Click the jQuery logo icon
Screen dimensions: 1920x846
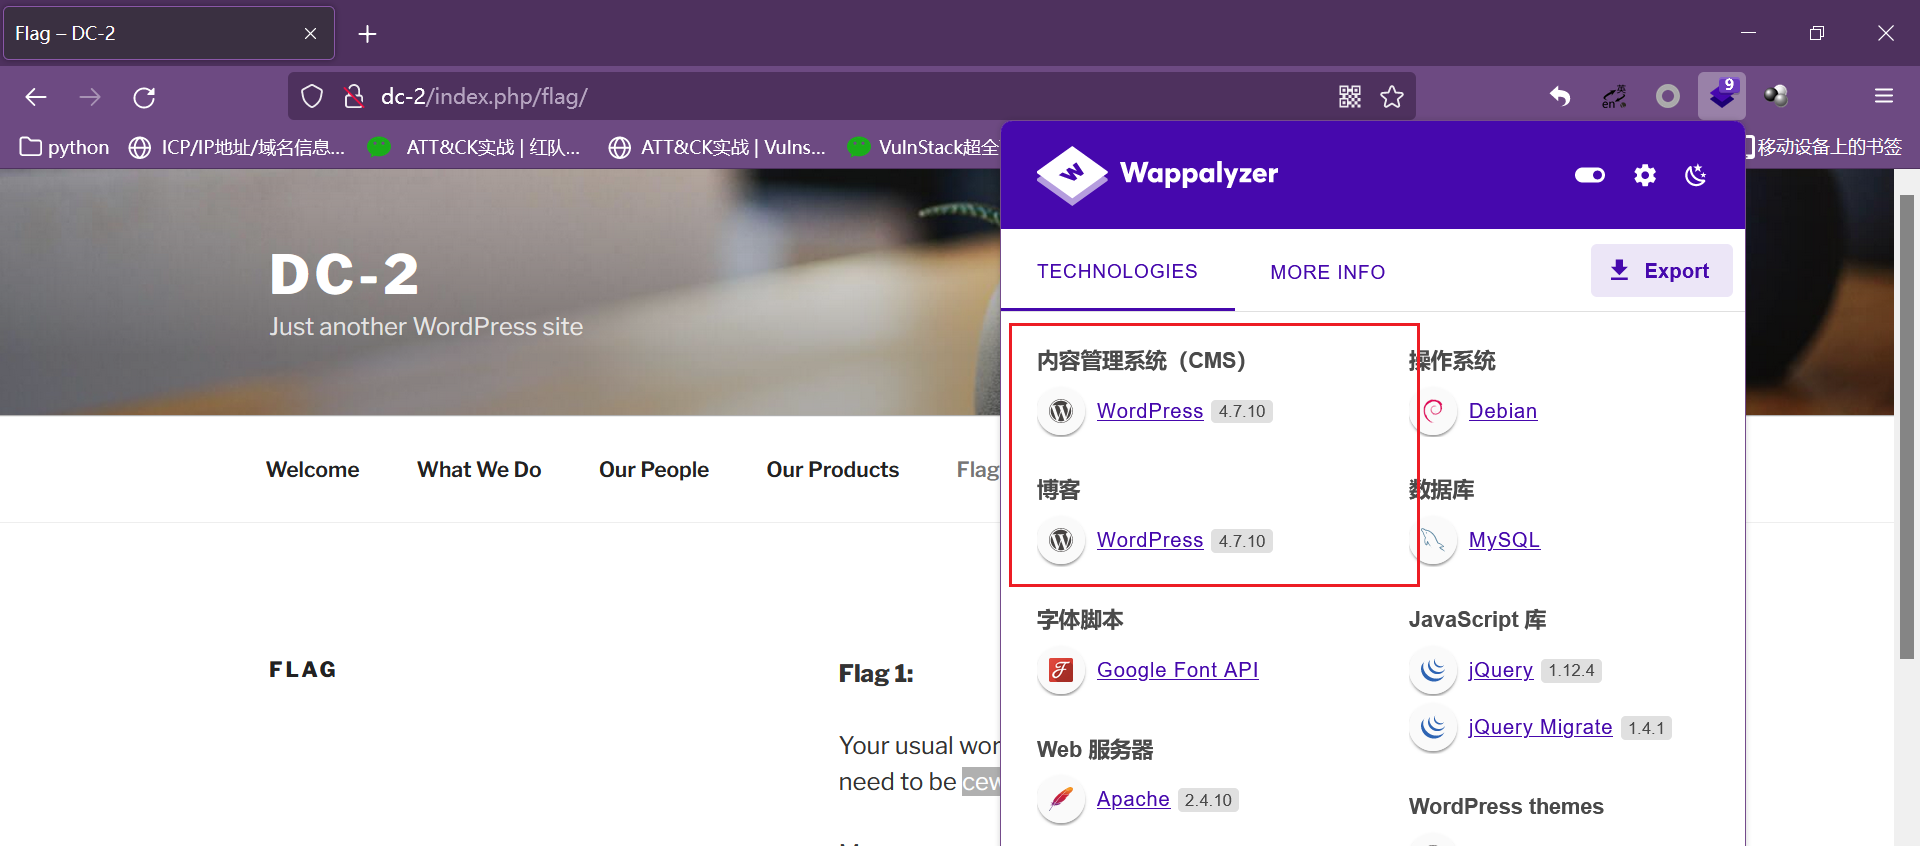coord(1433,670)
